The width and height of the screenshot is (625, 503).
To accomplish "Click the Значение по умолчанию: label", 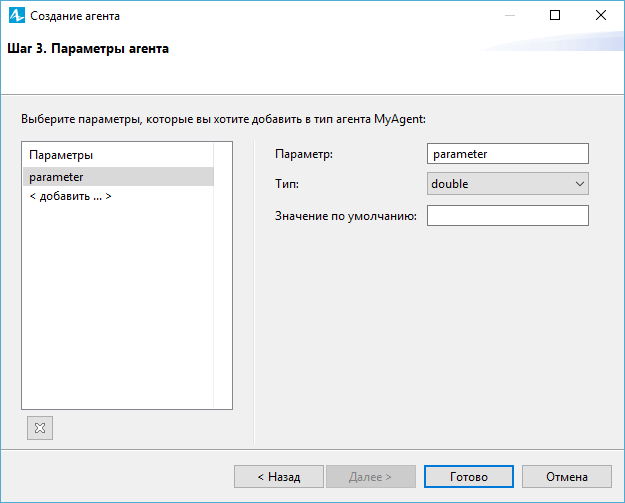I will coord(346,216).
